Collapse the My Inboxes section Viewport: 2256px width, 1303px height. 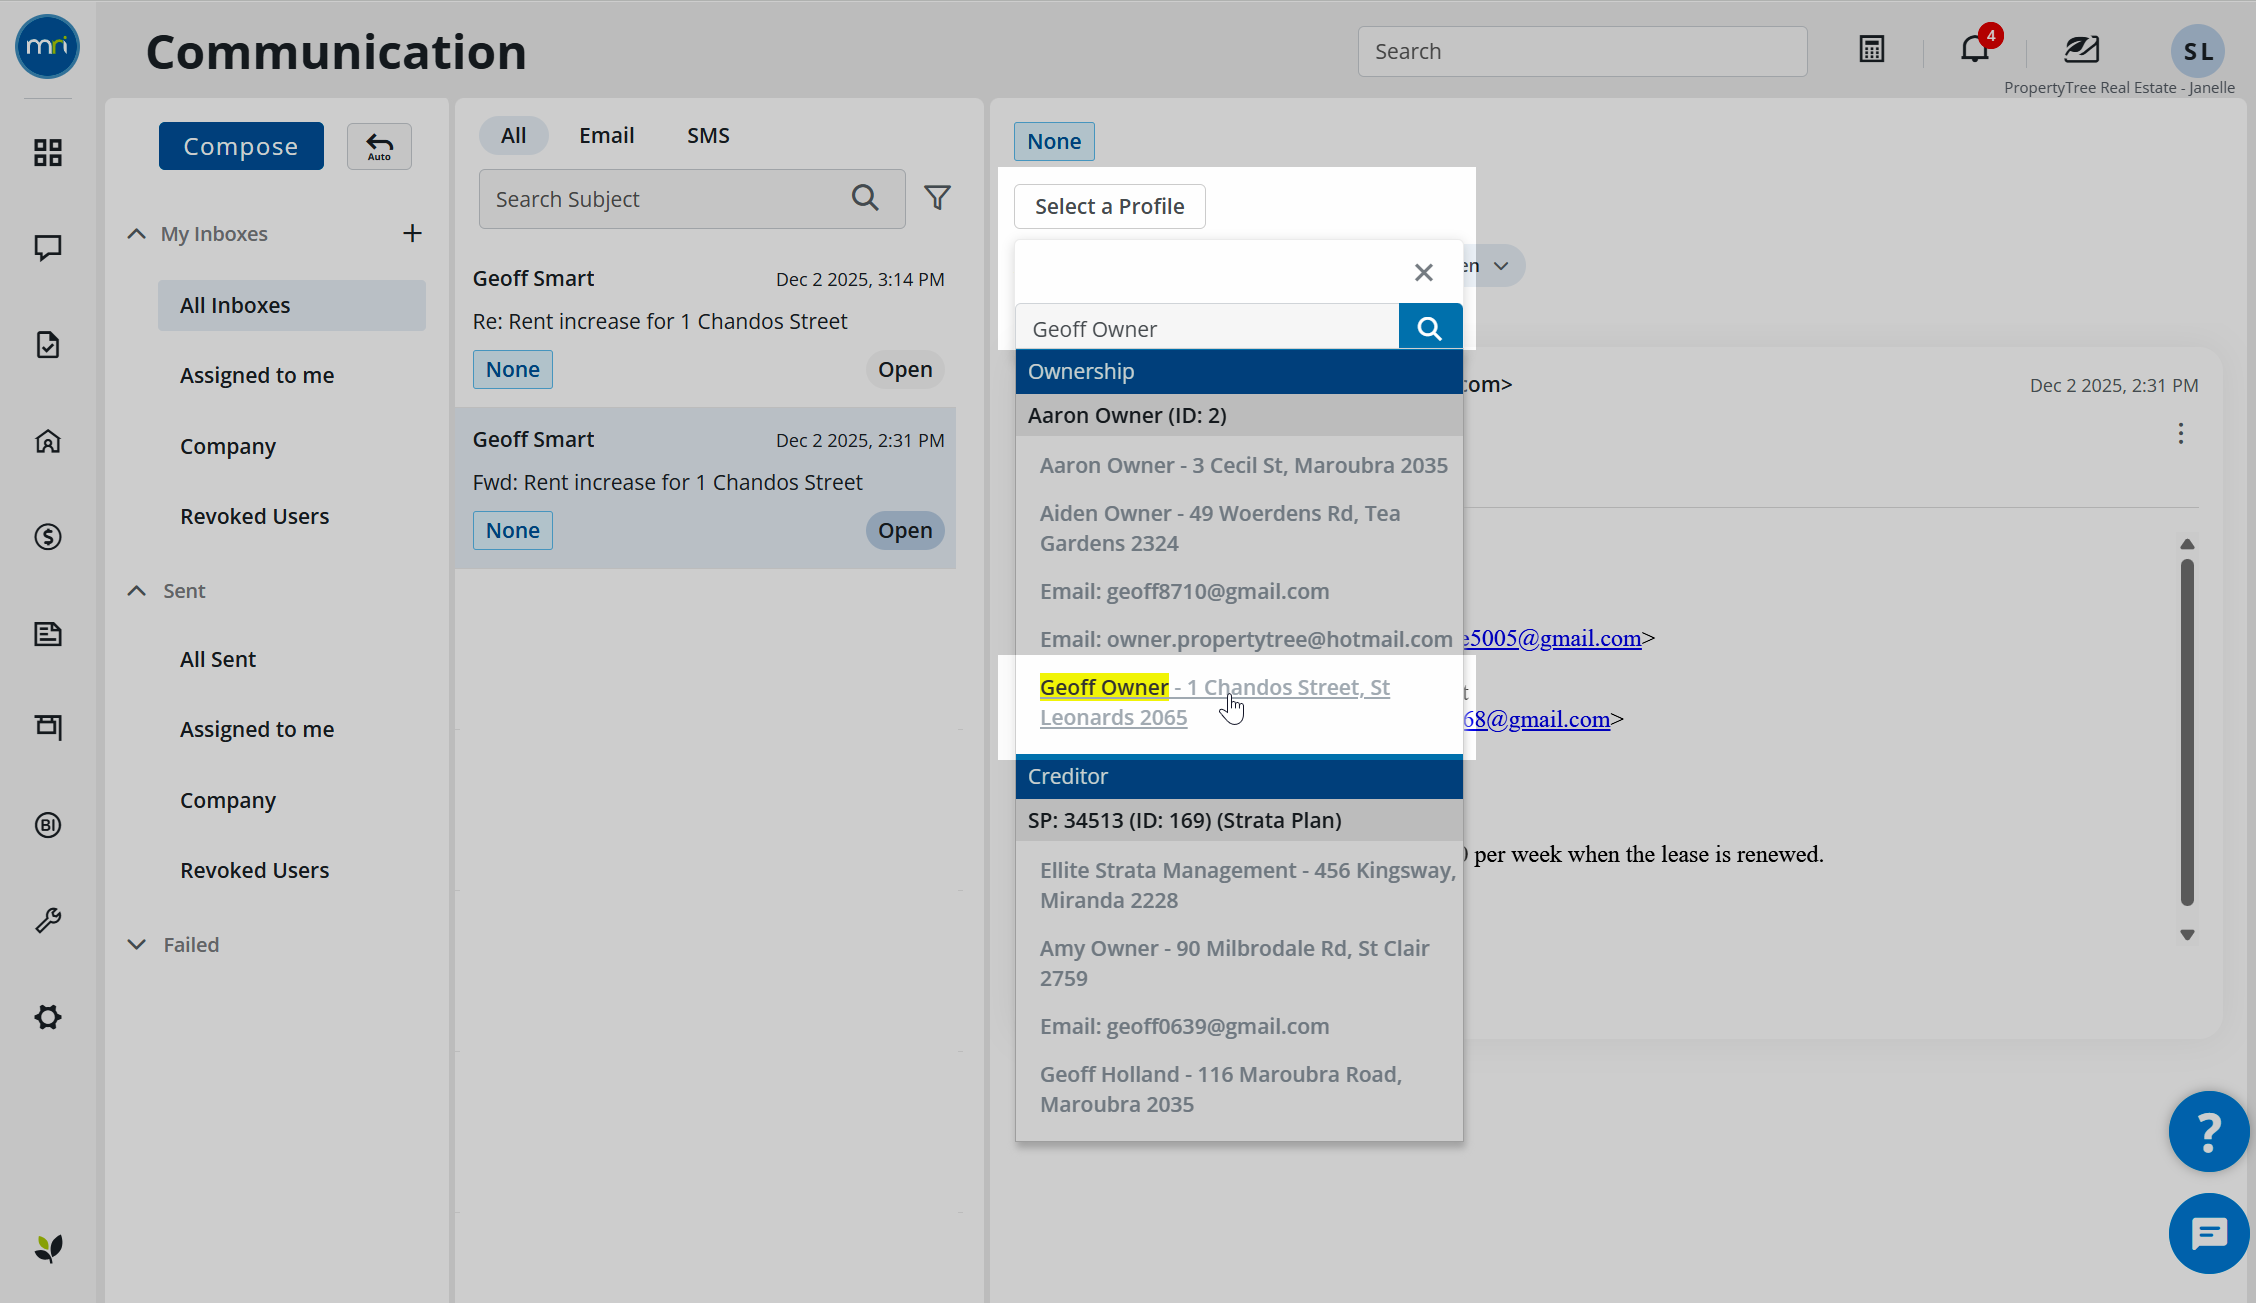coord(136,233)
